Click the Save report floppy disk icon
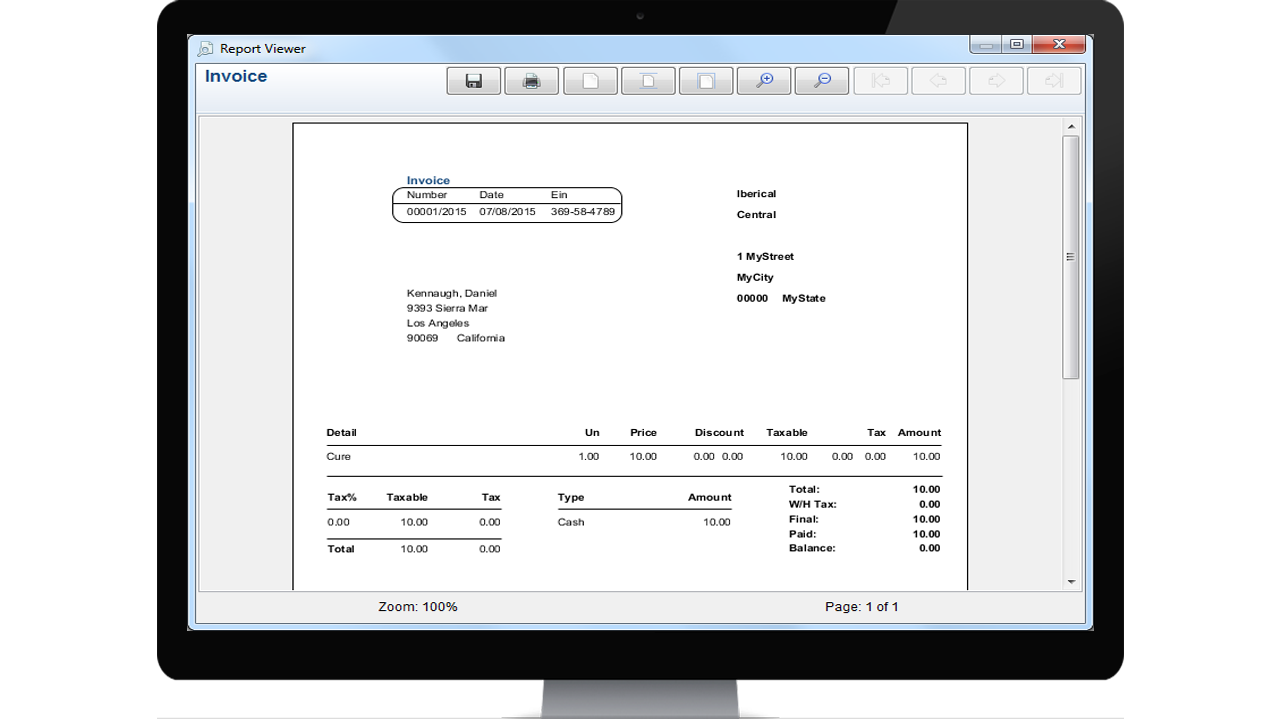1280x719 pixels. pos(474,81)
